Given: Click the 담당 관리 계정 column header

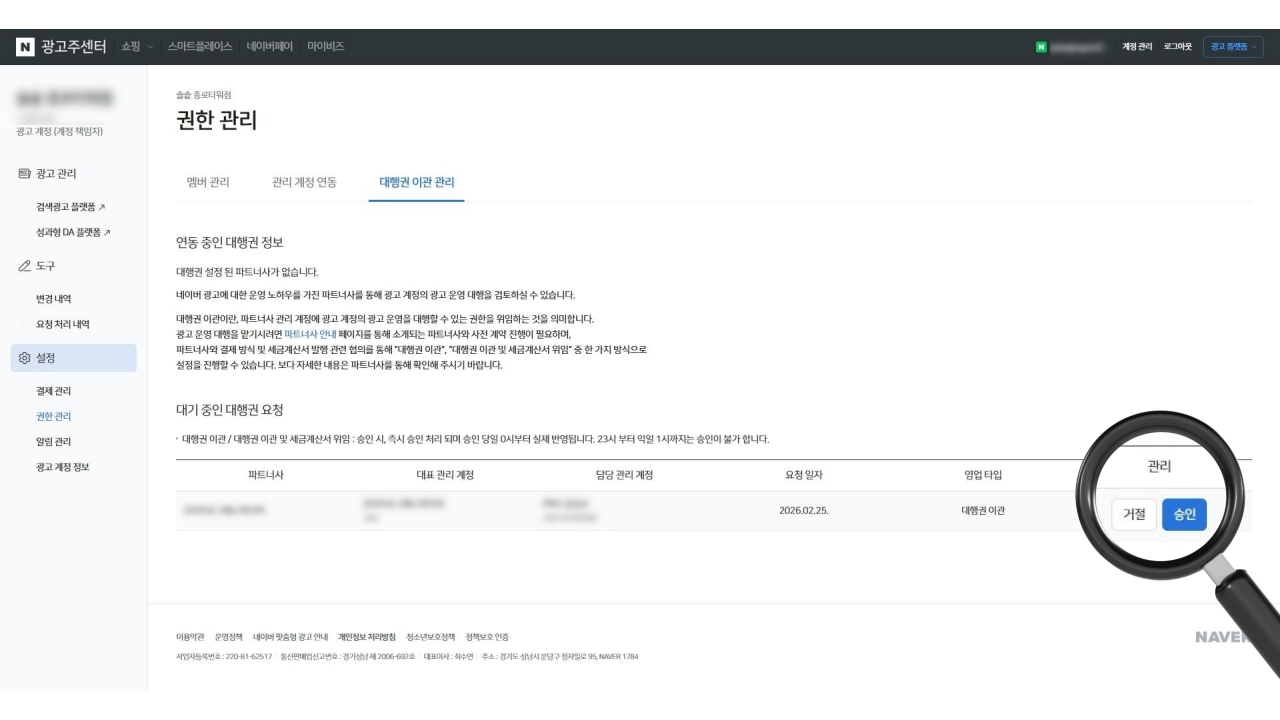Looking at the screenshot, I should tap(624, 475).
